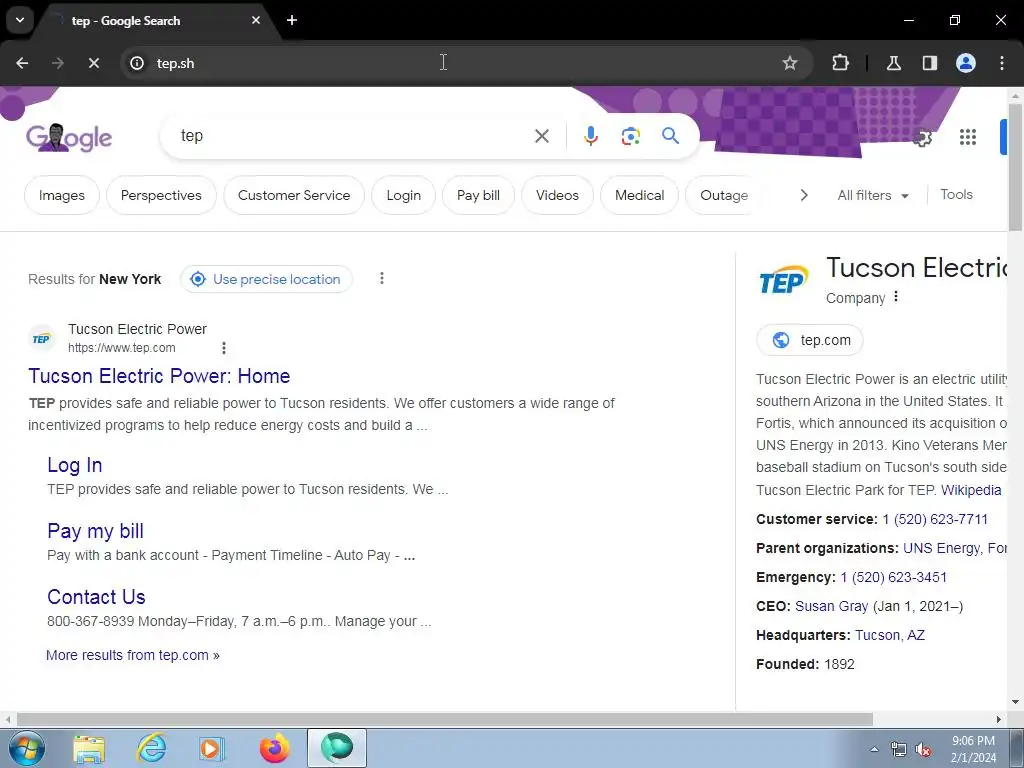Click the horizontal scrollbar right arrow
This screenshot has width=1024, height=768.
(999, 719)
